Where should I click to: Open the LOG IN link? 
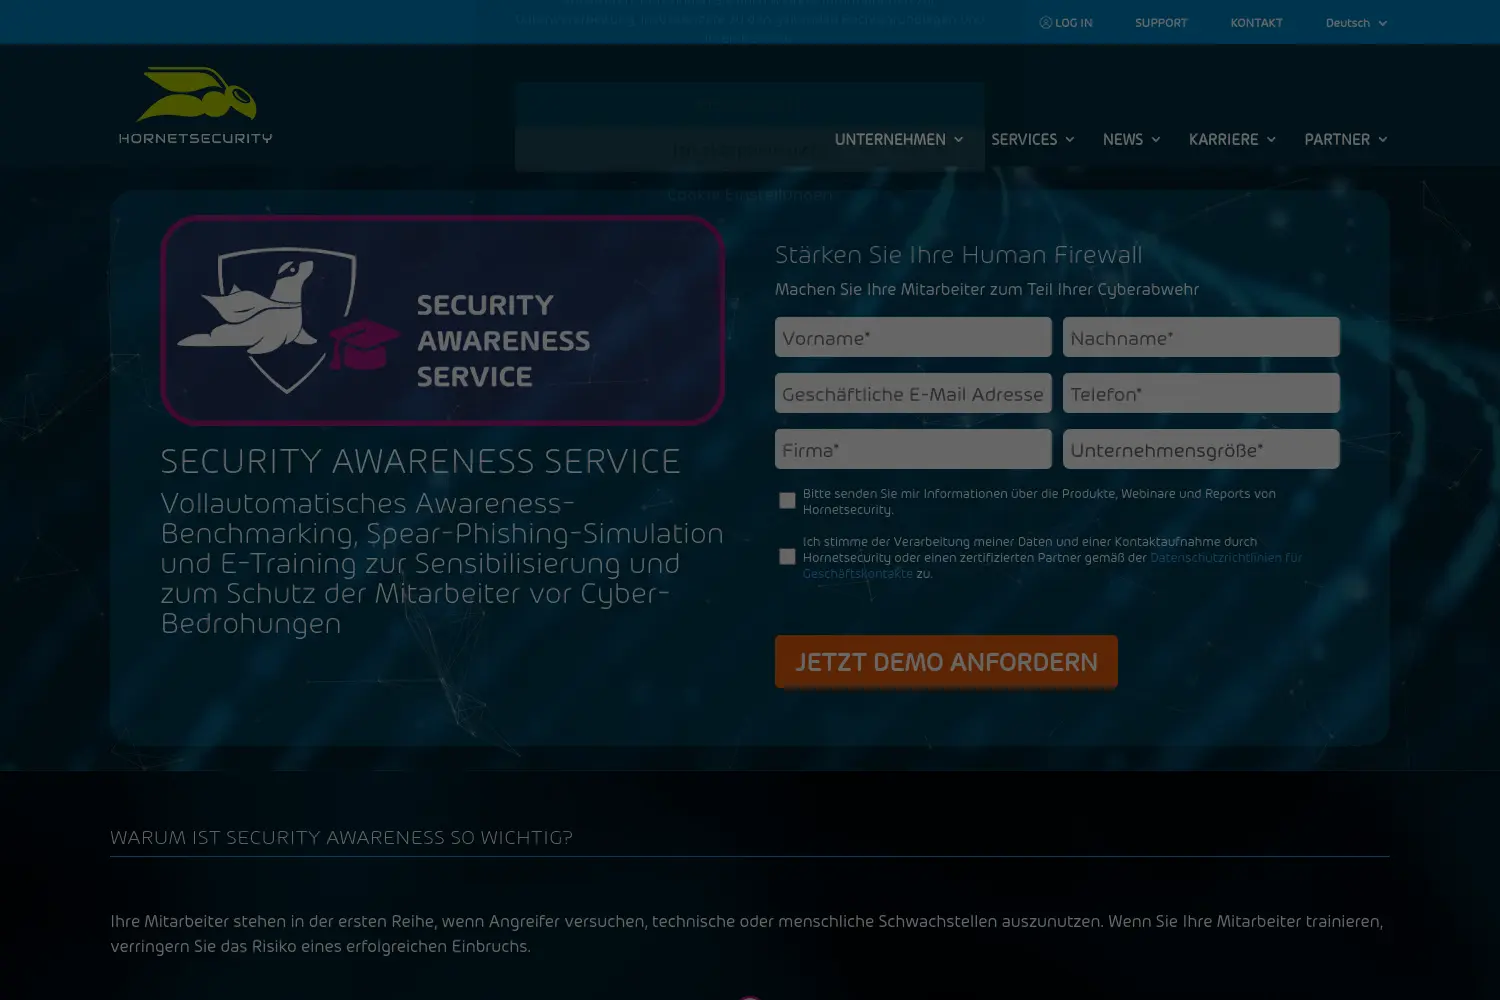coord(1066,23)
